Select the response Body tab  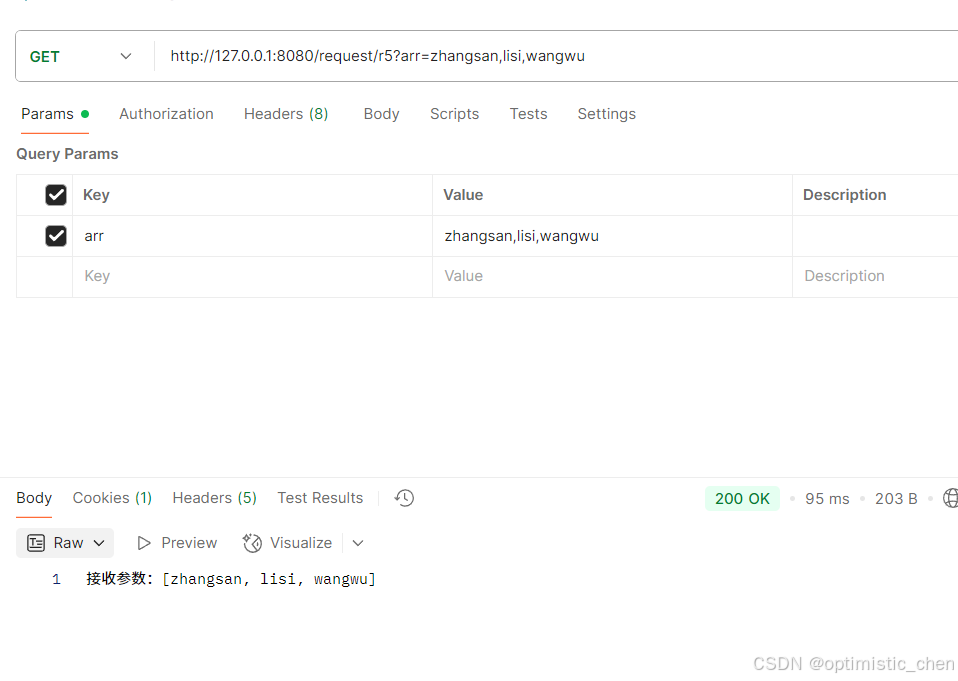coord(34,498)
